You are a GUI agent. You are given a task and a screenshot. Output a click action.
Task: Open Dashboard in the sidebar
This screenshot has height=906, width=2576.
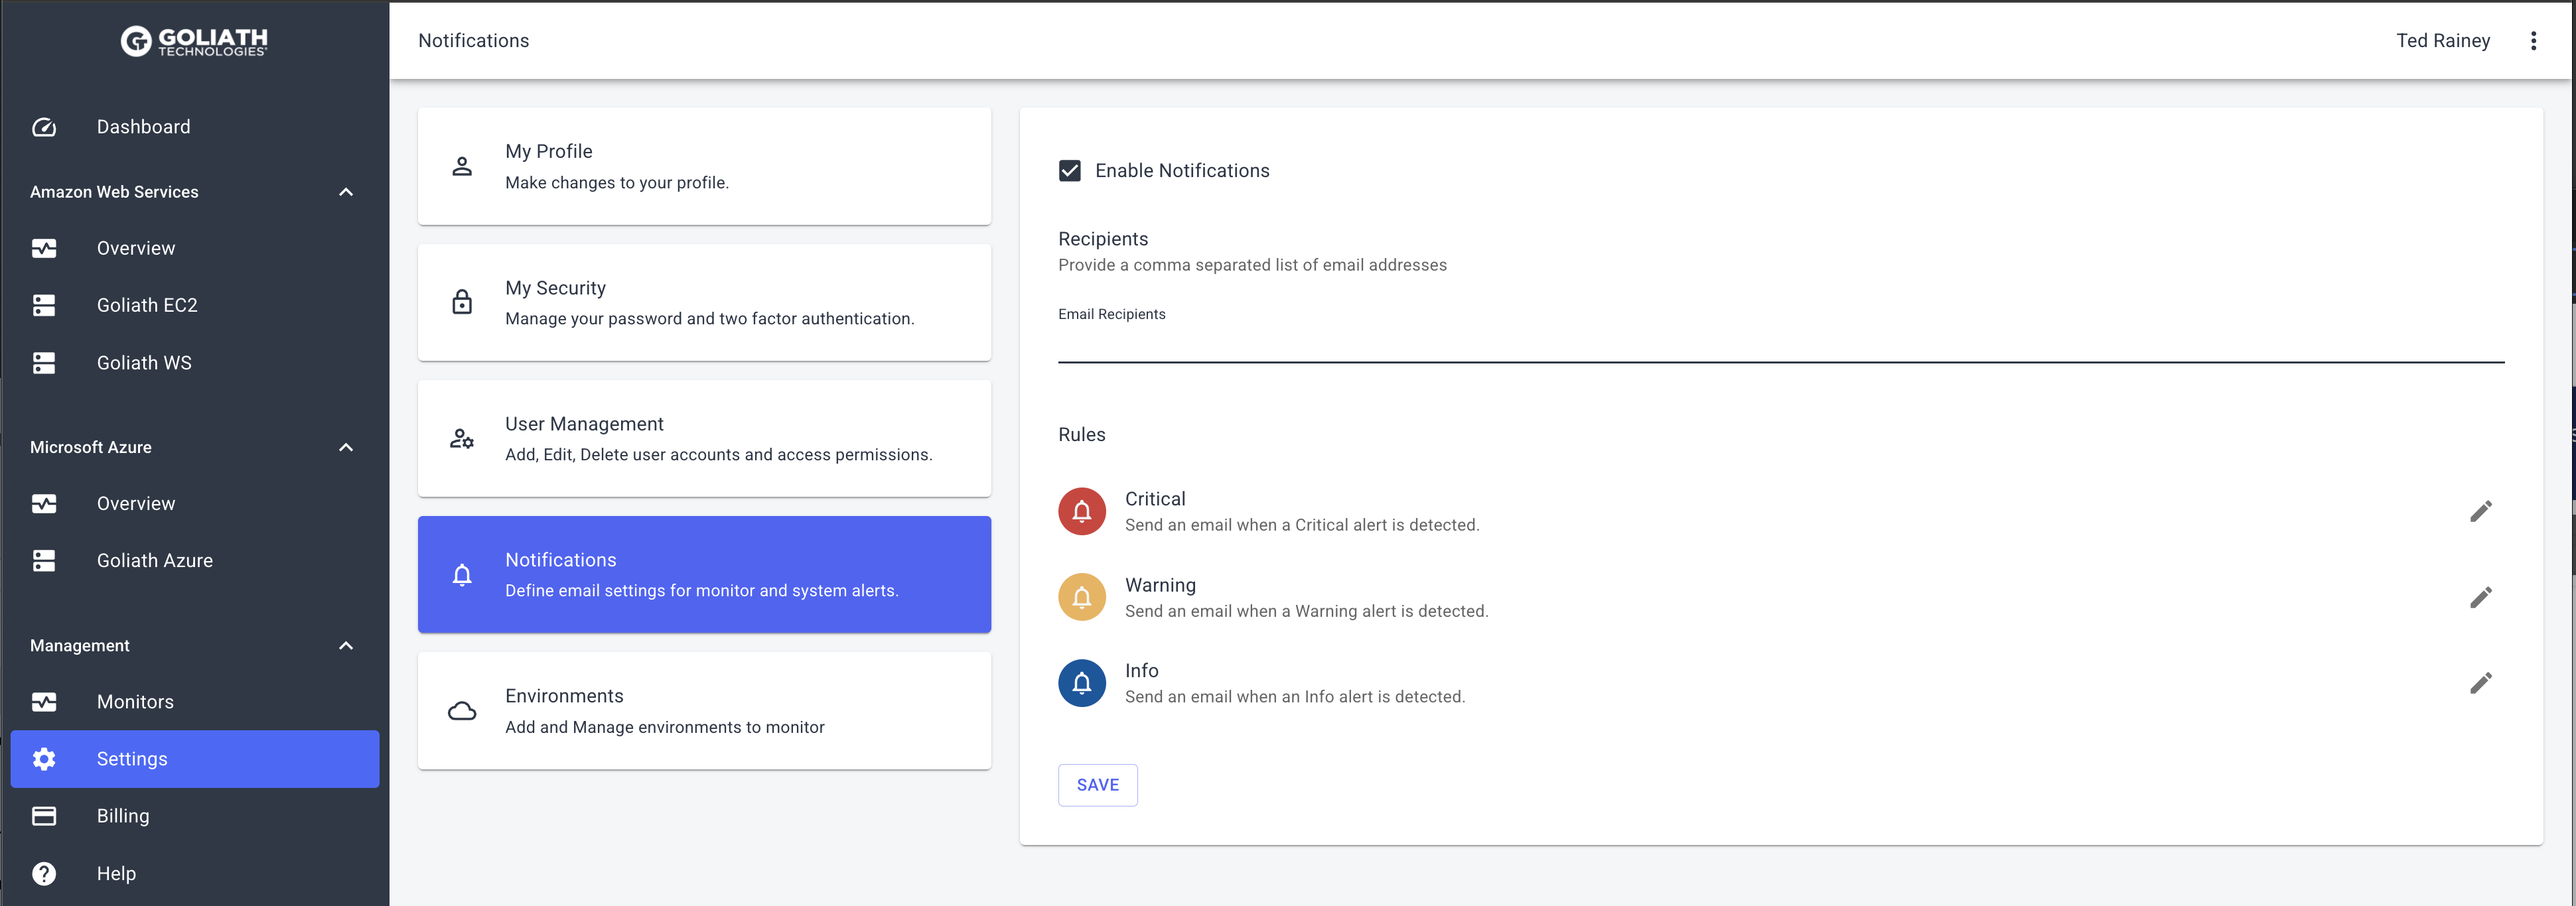(x=195, y=127)
